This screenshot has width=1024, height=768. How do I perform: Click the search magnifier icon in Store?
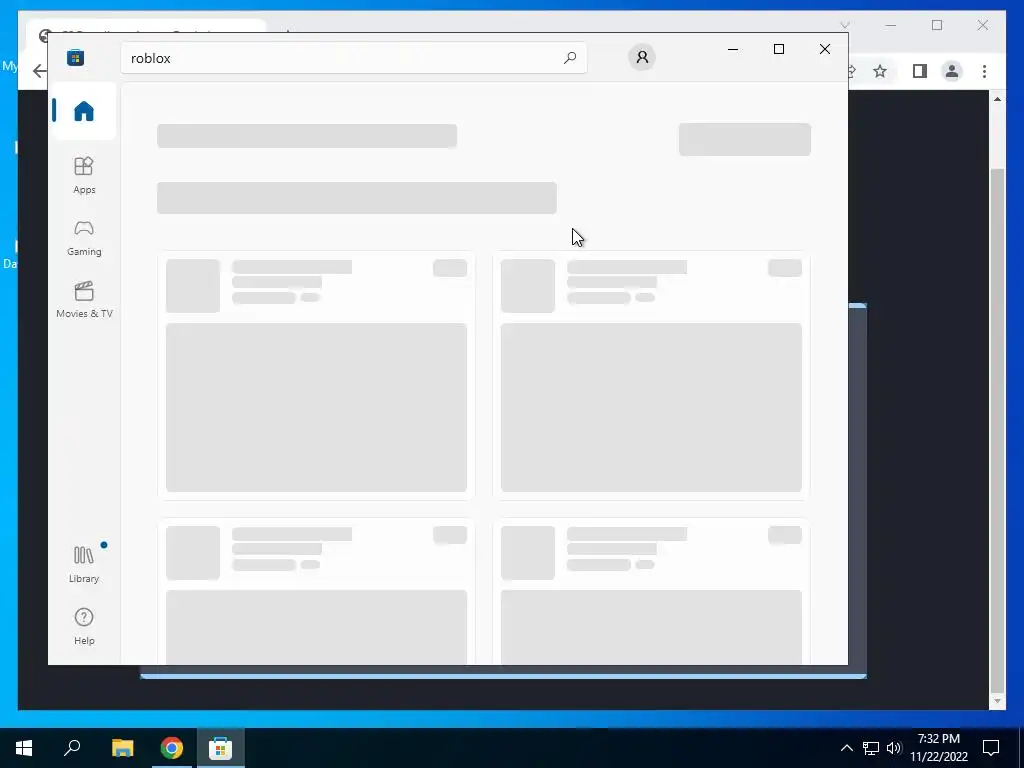569,57
